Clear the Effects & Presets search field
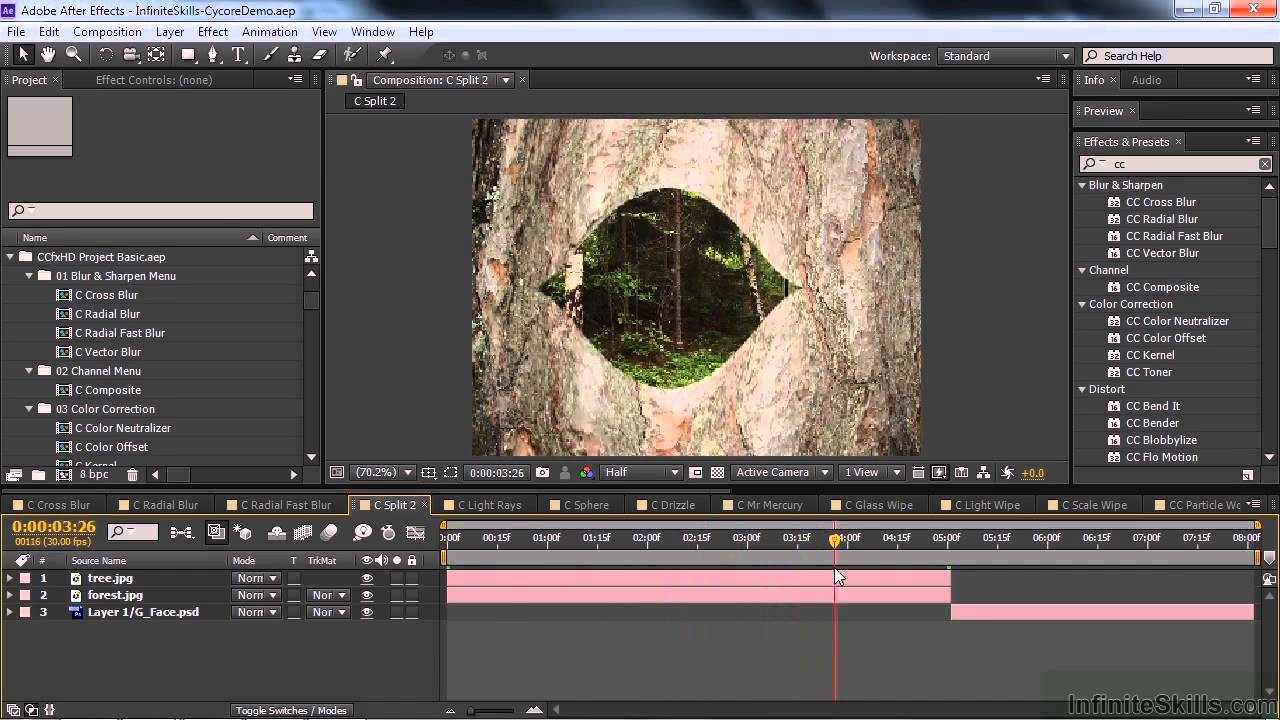Image resolution: width=1280 pixels, height=720 pixels. (x=1265, y=164)
